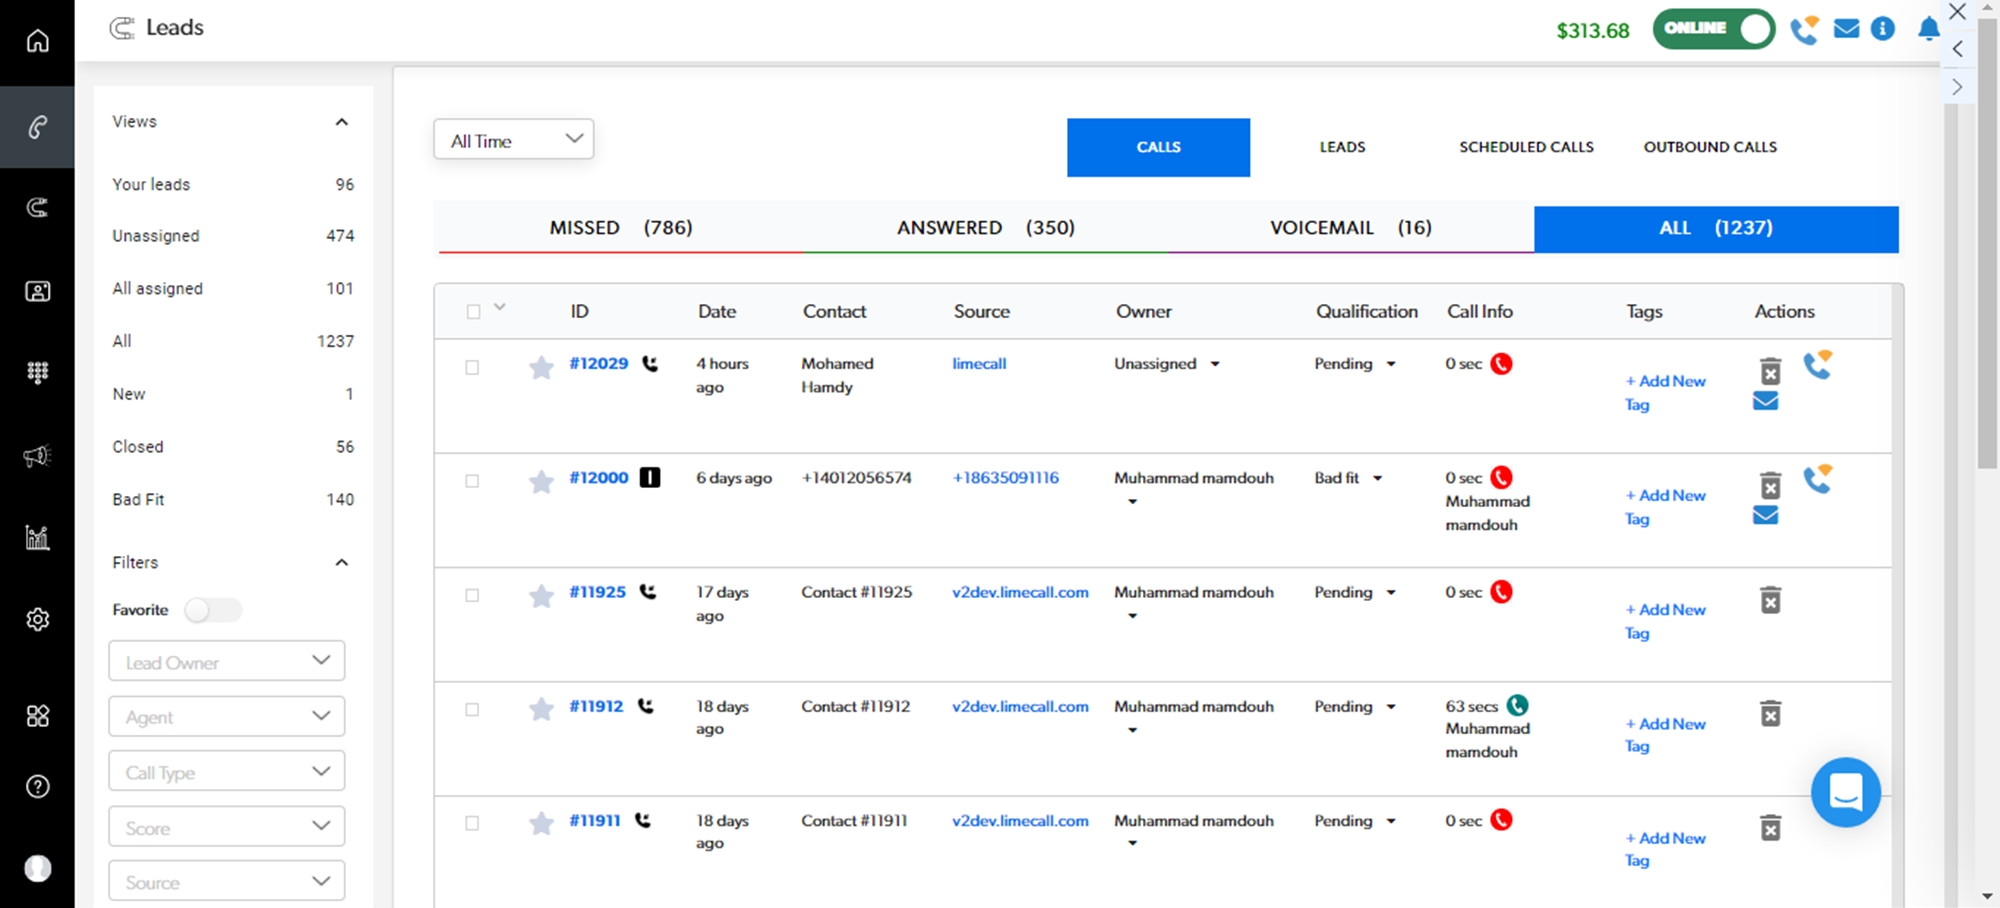Select the MISSED calls tab

coord(620,228)
